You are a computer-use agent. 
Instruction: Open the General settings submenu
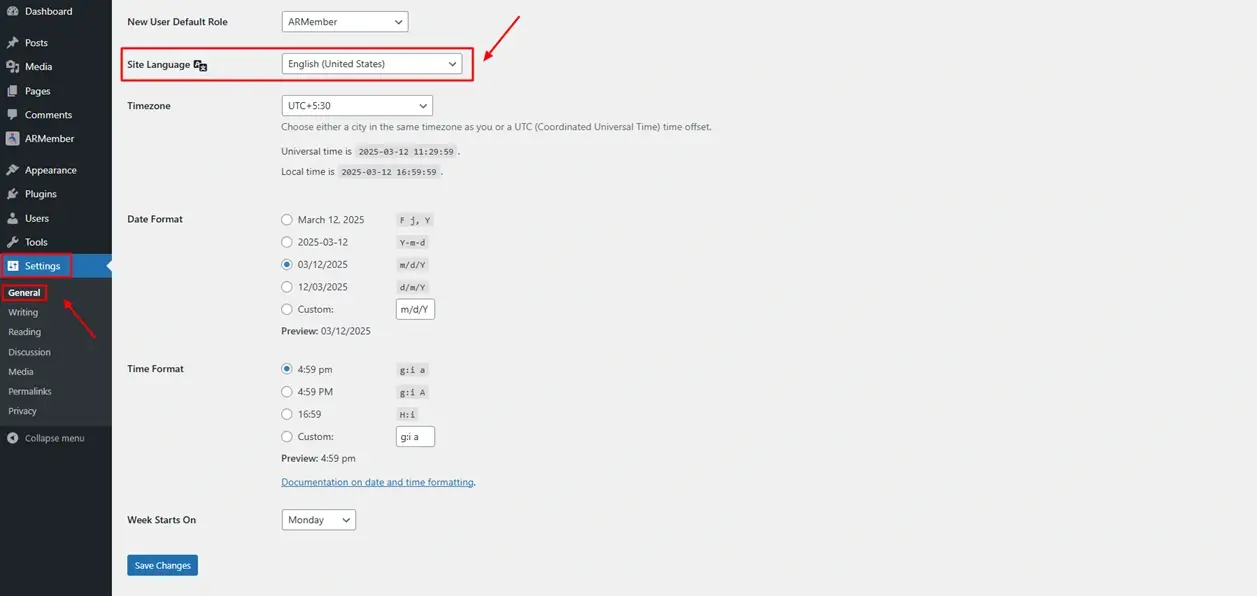(24, 293)
